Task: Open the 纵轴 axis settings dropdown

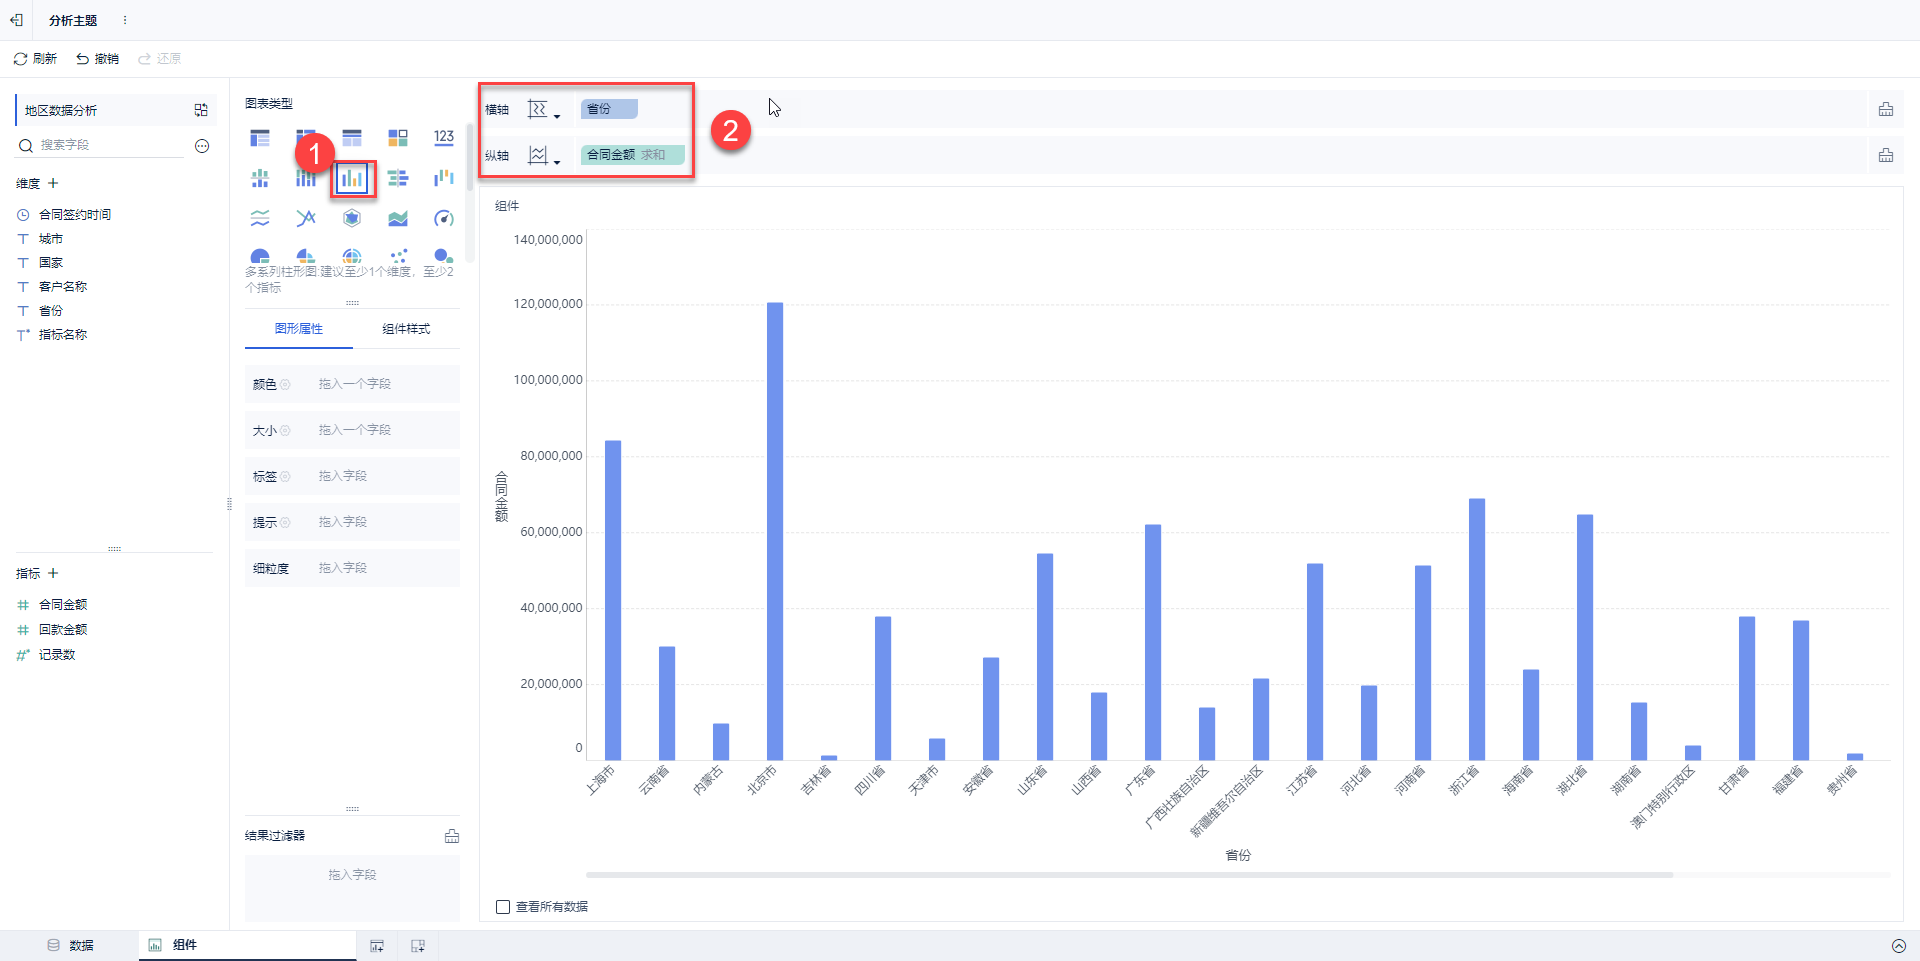Action: tap(543, 155)
